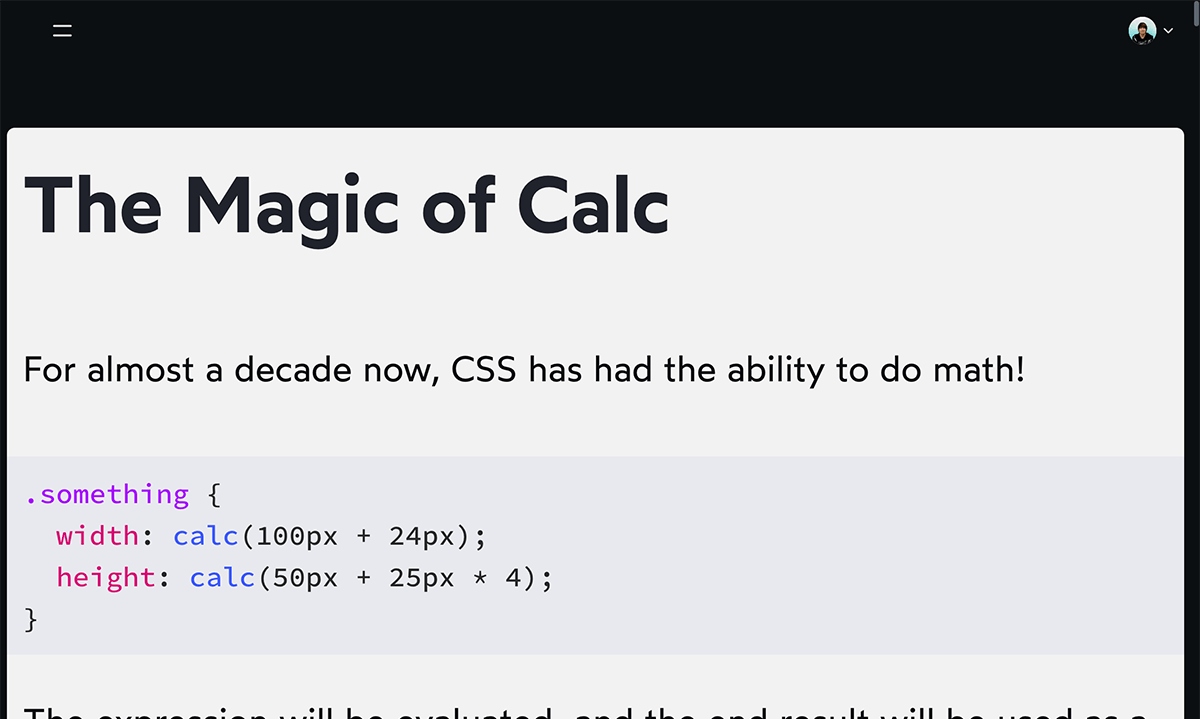Click the opening curly brace after .something
Viewport: 1200px width, 719px height.
[x=213, y=494]
